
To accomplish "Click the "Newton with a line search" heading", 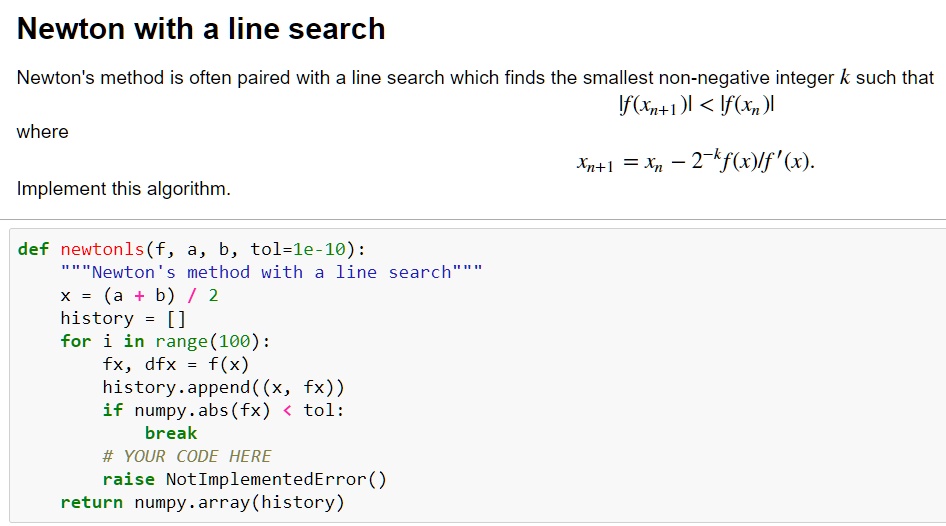I will point(201,28).
